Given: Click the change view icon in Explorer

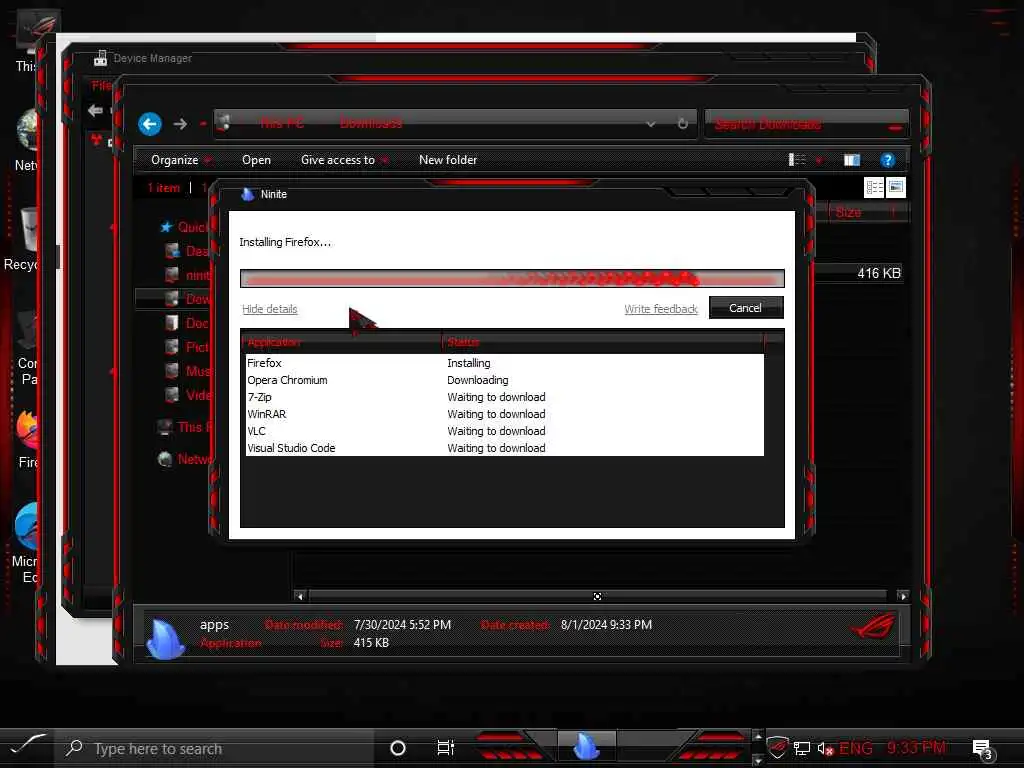Looking at the screenshot, I should pos(797,160).
